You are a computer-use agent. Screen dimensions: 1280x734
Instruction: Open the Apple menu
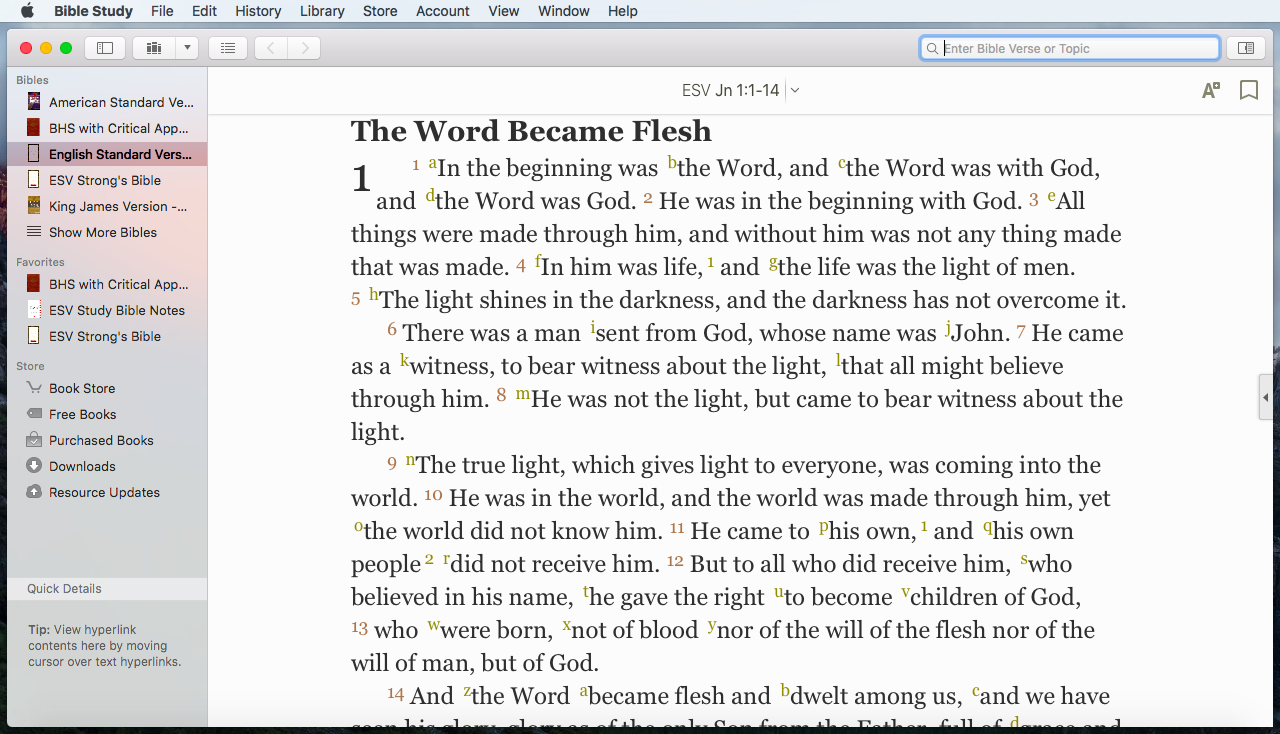(27, 11)
